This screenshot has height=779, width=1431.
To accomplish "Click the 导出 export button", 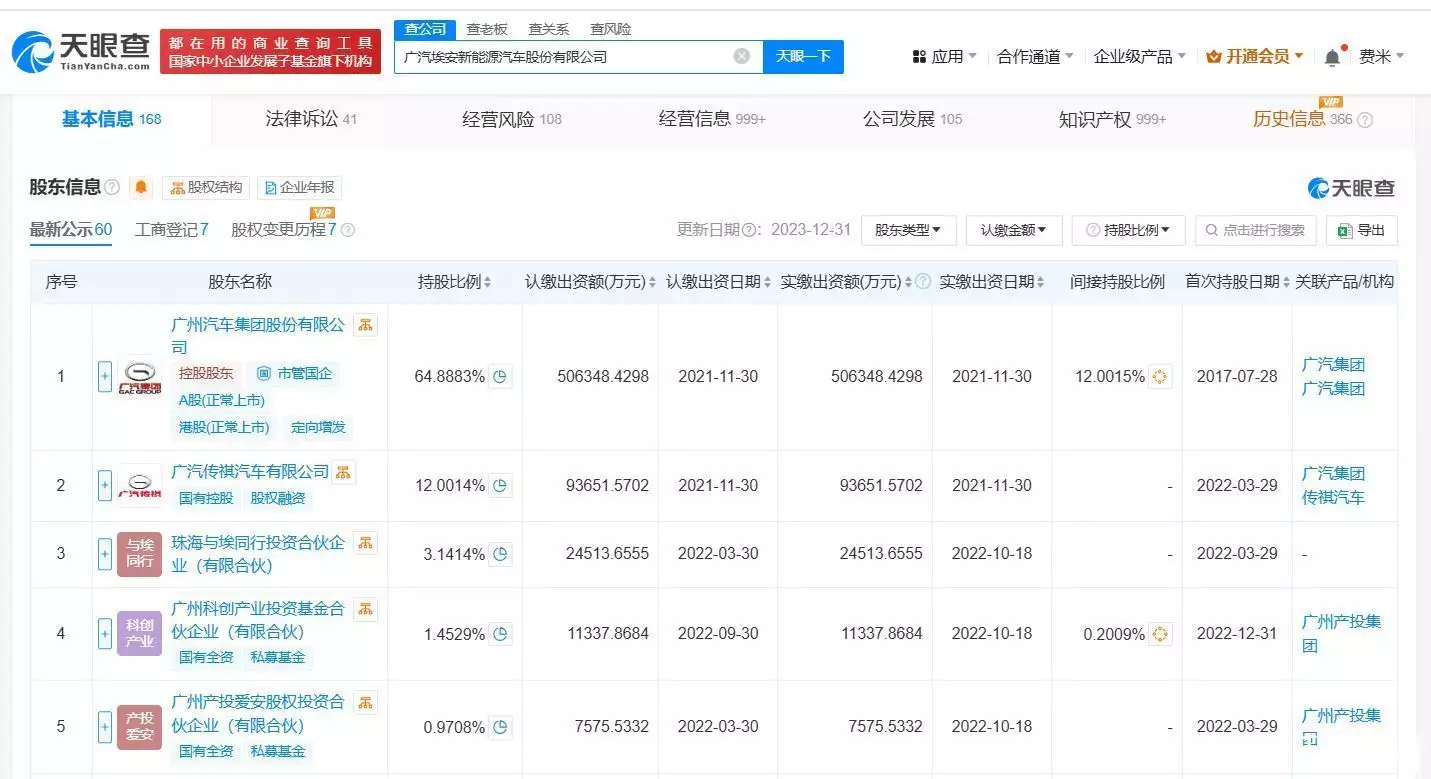I will 1361,230.
